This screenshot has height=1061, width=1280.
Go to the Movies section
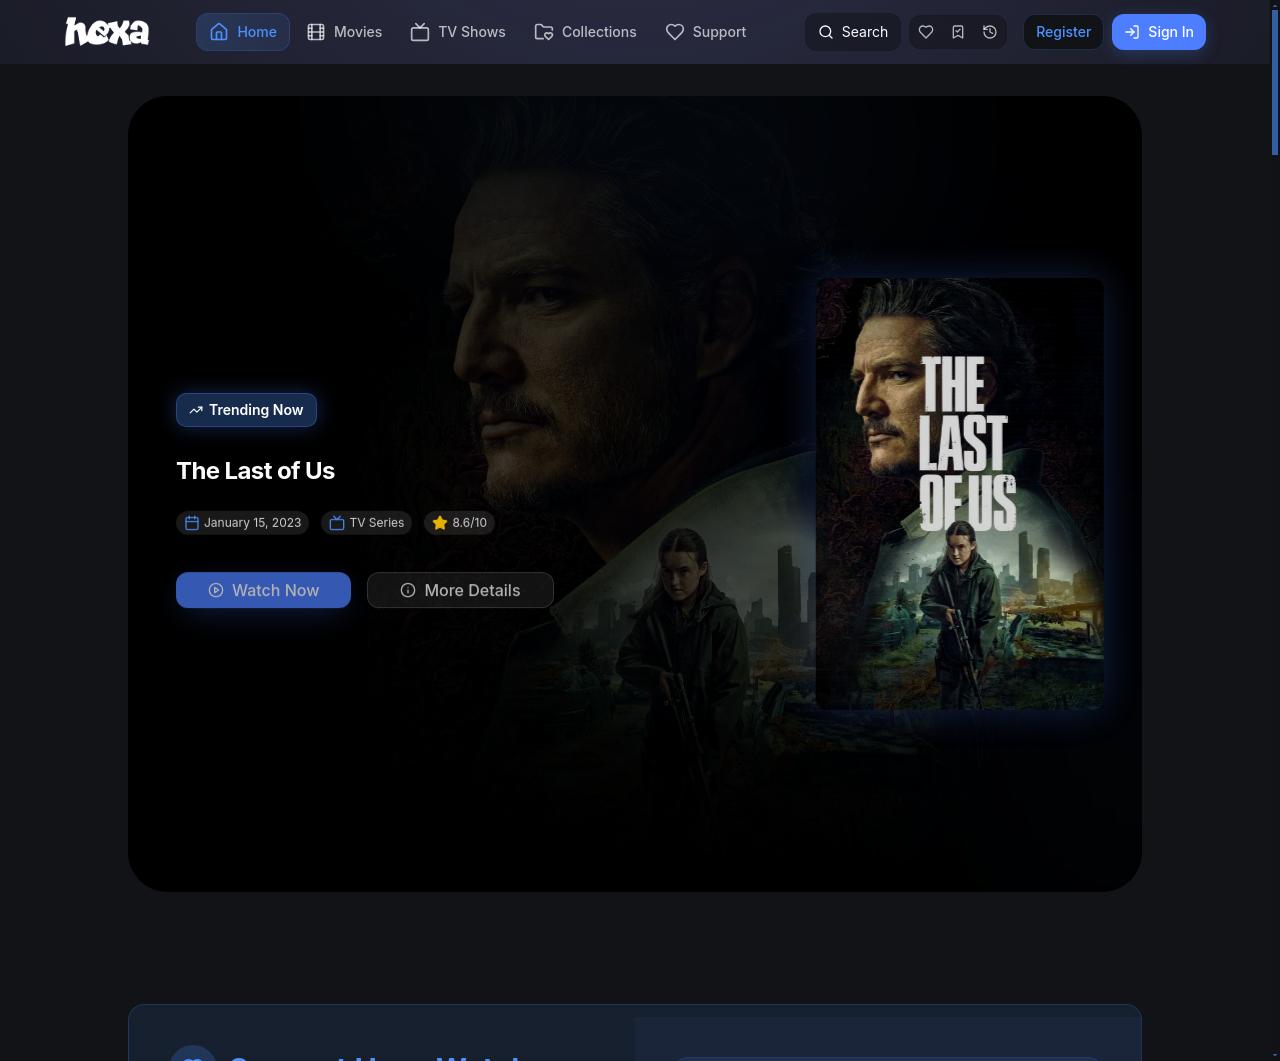click(x=344, y=32)
